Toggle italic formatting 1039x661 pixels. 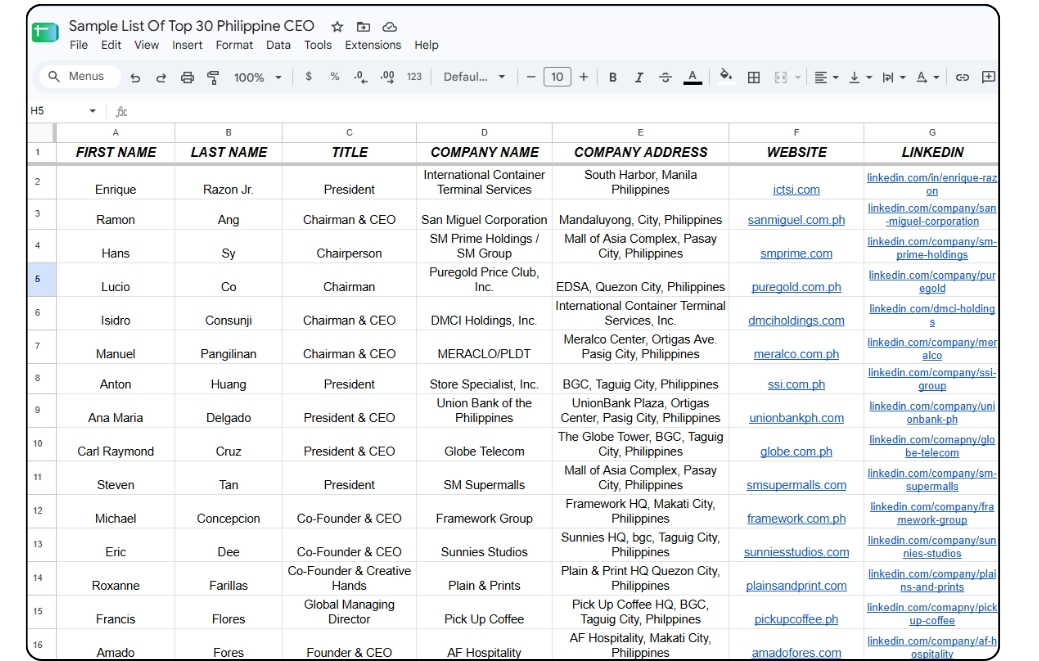pos(639,77)
